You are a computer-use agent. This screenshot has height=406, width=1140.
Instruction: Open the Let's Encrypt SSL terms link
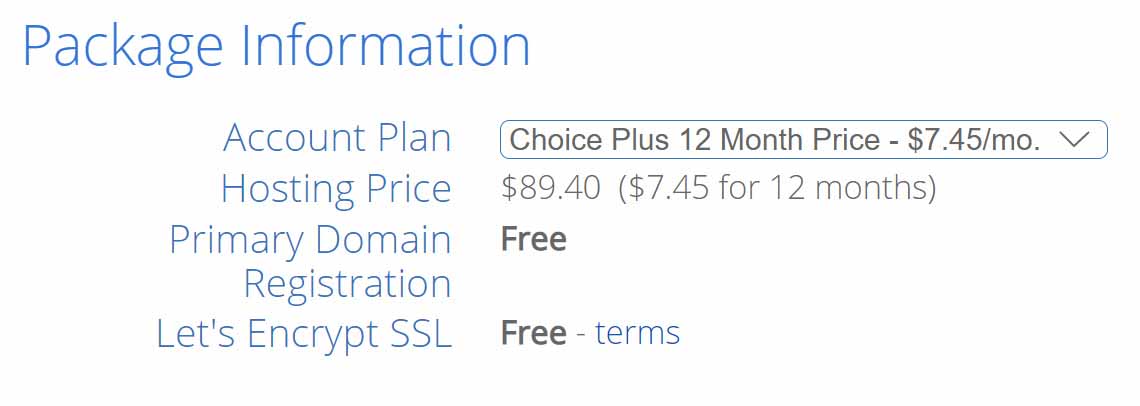click(637, 333)
